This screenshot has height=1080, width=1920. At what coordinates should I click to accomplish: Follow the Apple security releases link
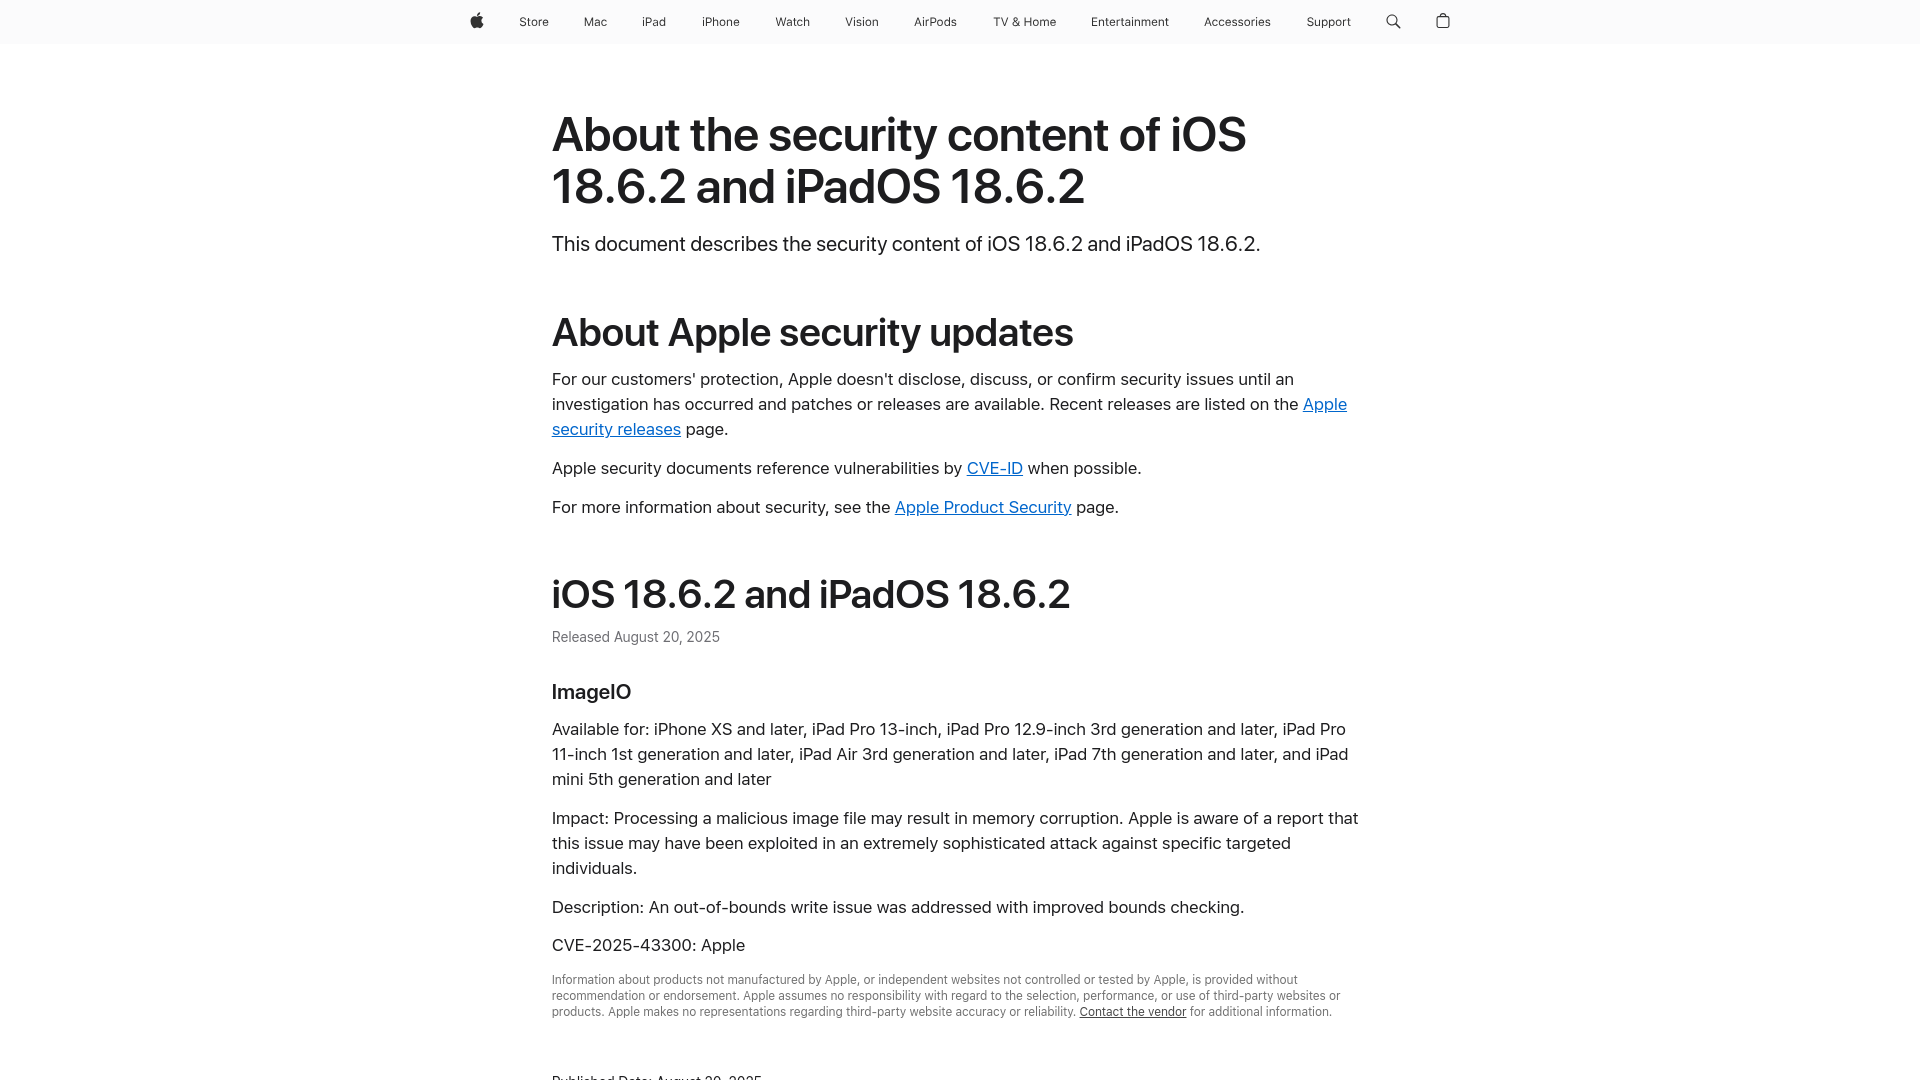616,429
